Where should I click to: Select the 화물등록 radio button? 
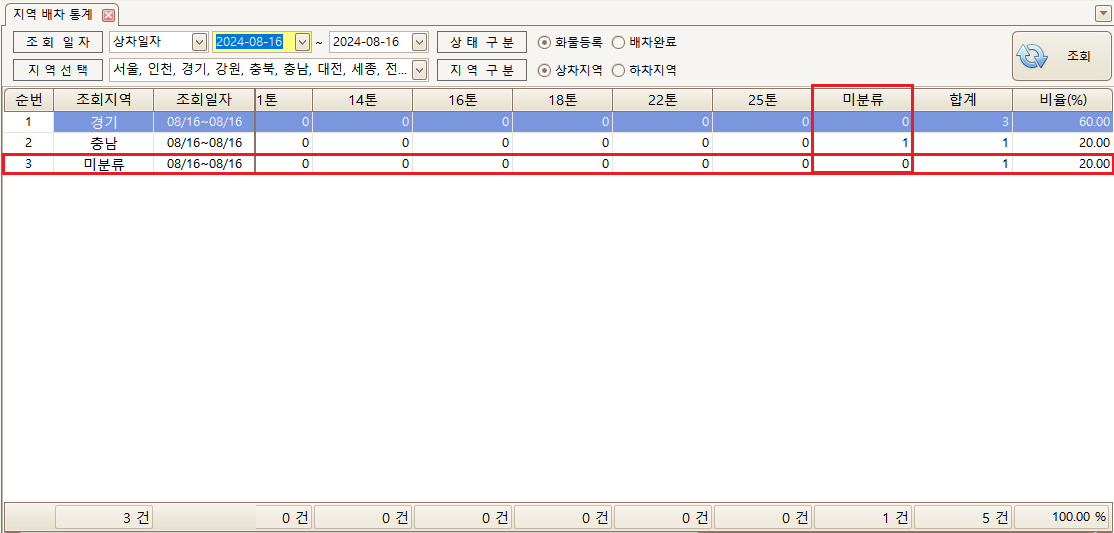click(544, 42)
